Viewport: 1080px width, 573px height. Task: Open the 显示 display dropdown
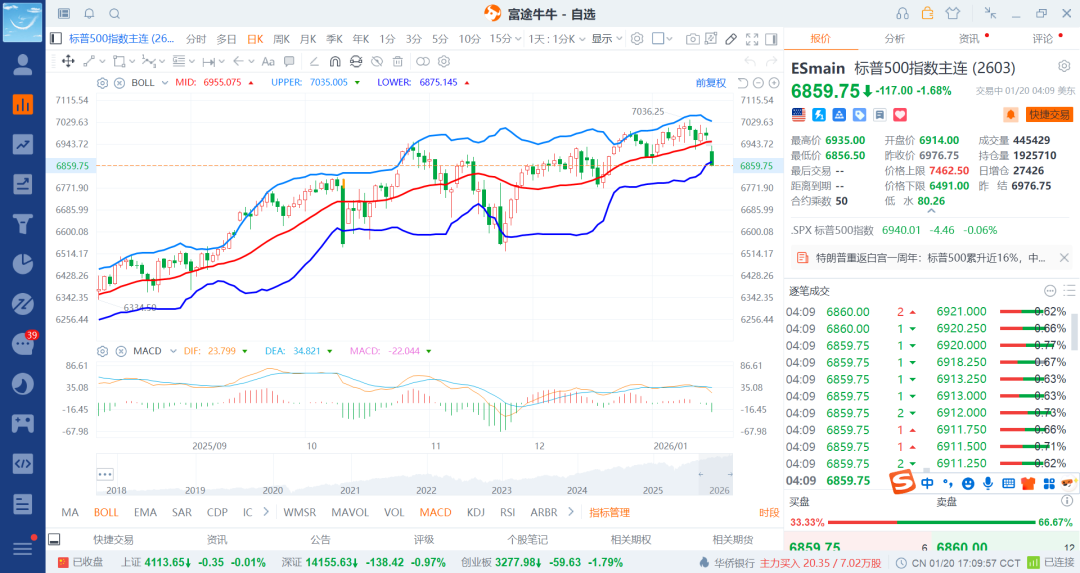pos(606,39)
